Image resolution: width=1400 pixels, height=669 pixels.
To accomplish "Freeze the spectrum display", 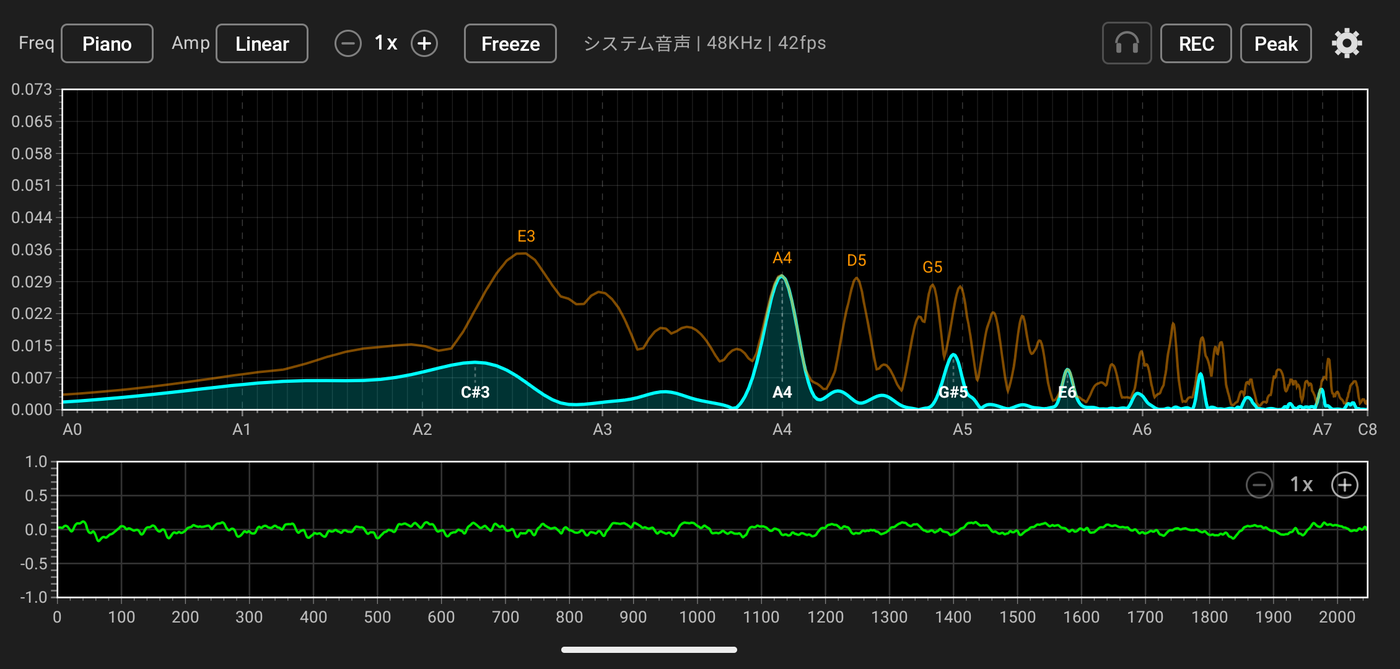I will click(x=510, y=44).
